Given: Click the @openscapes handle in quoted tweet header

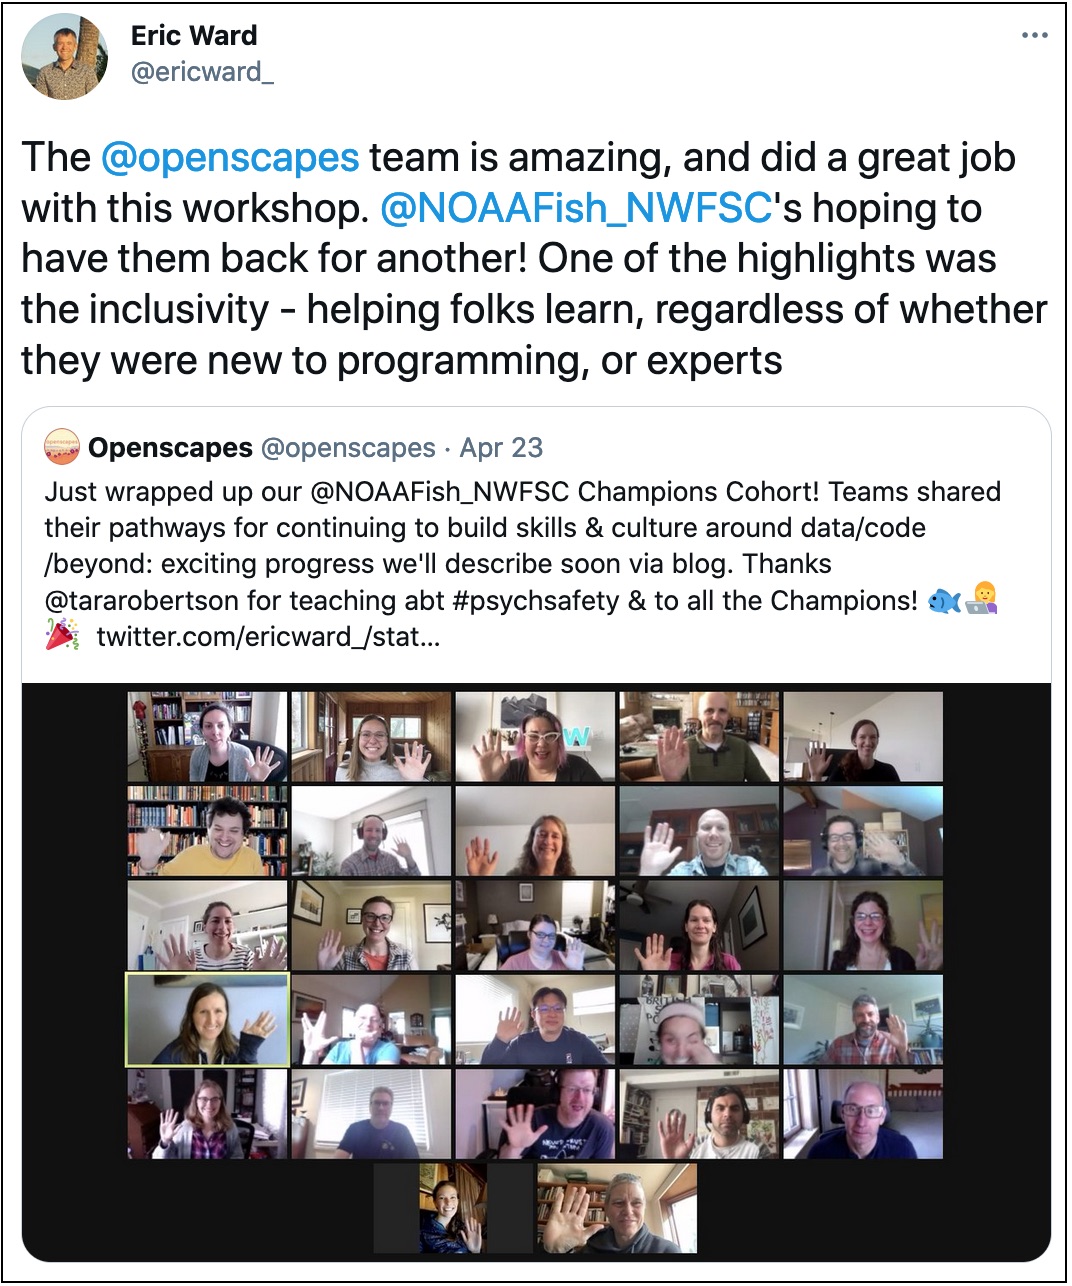Looking at the screenshot, I should click(348, 447).
